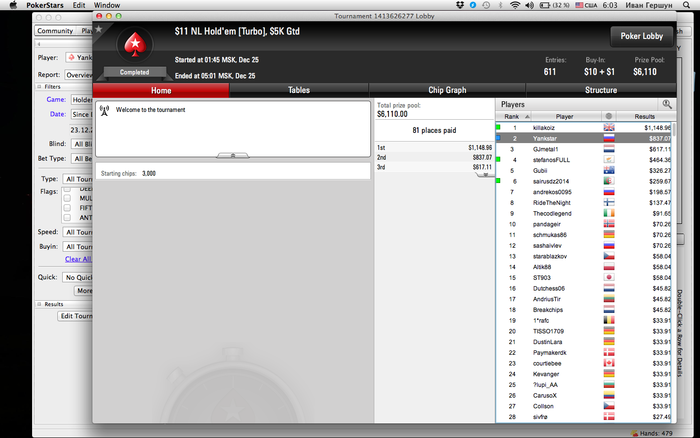Viewport: 700px width, 438px height.
Task: Open the Blind dropdown in background window
Action: click(x=82, y=144)
